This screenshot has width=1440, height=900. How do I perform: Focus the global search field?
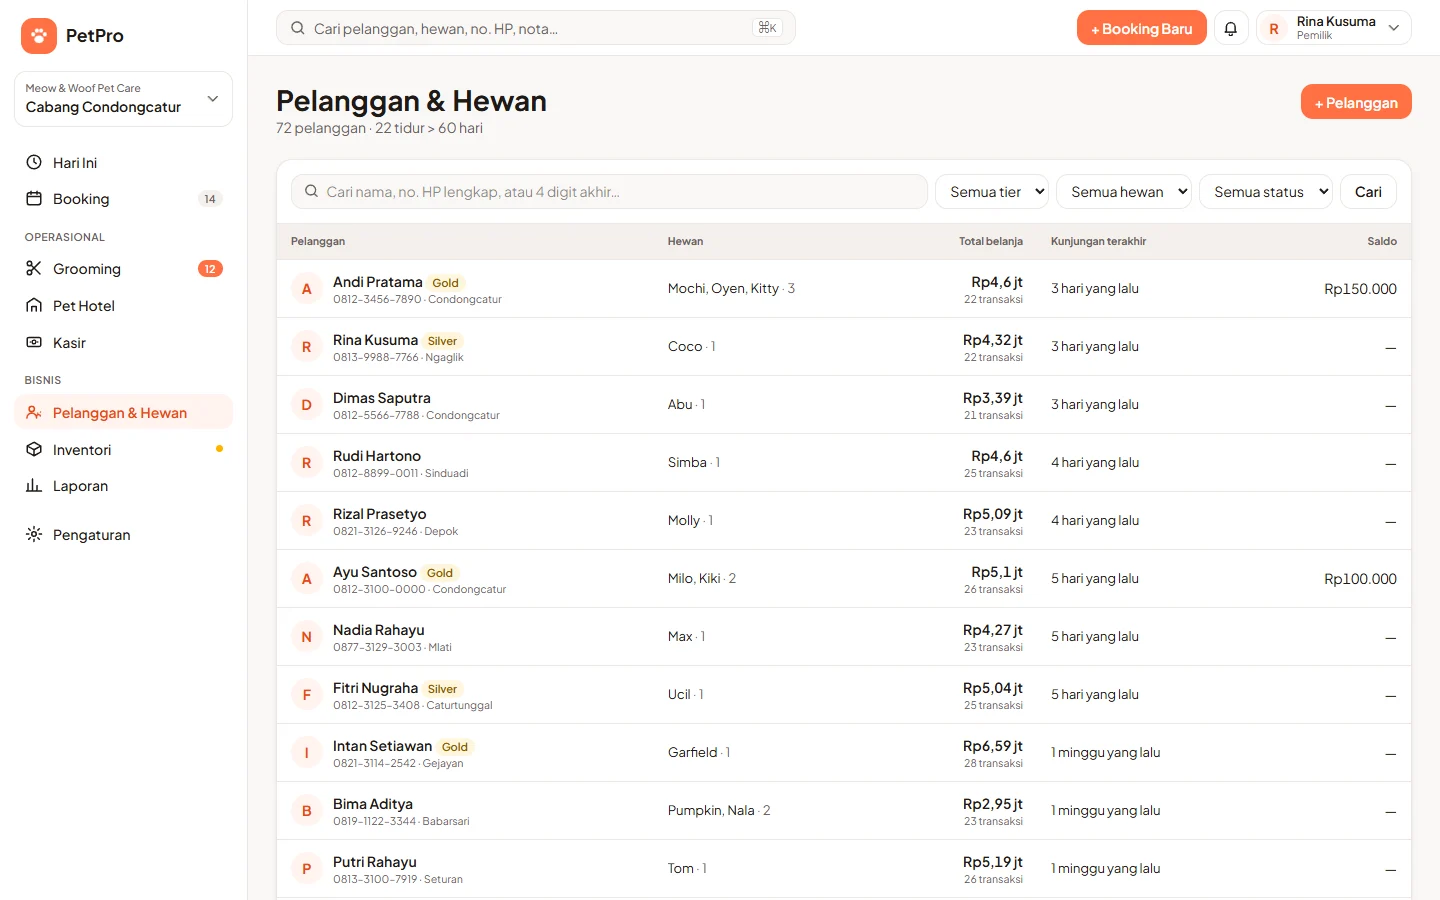(x=536, y=28)
